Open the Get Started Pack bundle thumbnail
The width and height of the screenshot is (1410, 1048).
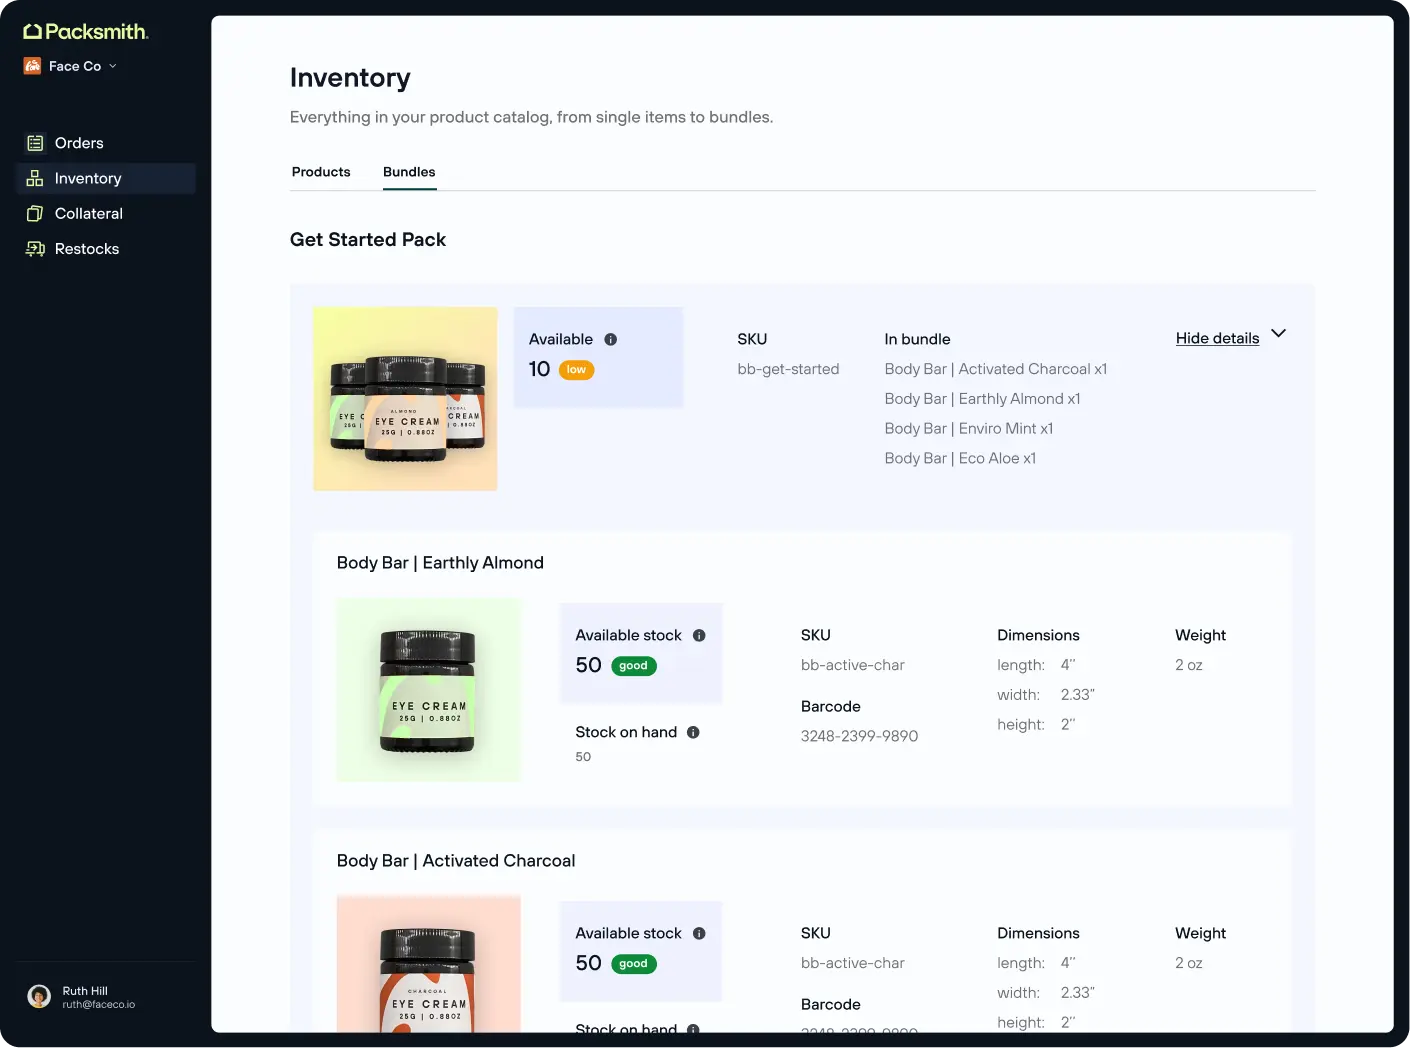tap(405, 399)
